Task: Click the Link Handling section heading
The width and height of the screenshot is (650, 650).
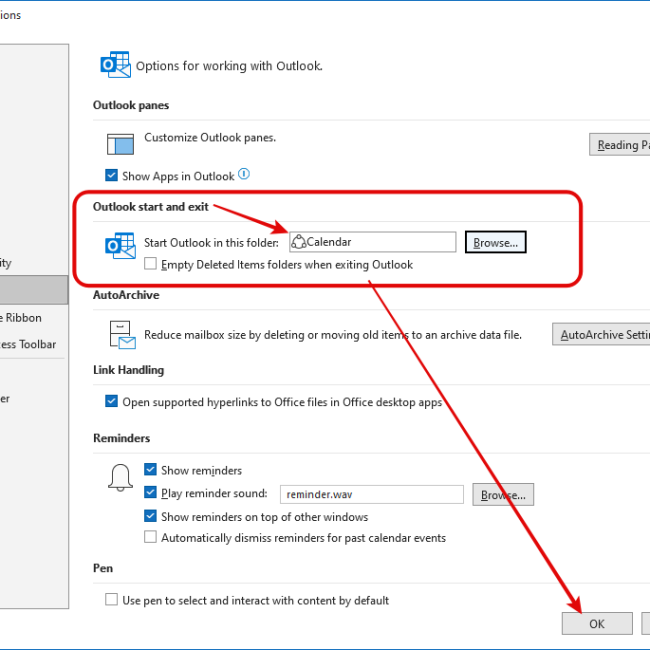Action: [x=129, y=370]
